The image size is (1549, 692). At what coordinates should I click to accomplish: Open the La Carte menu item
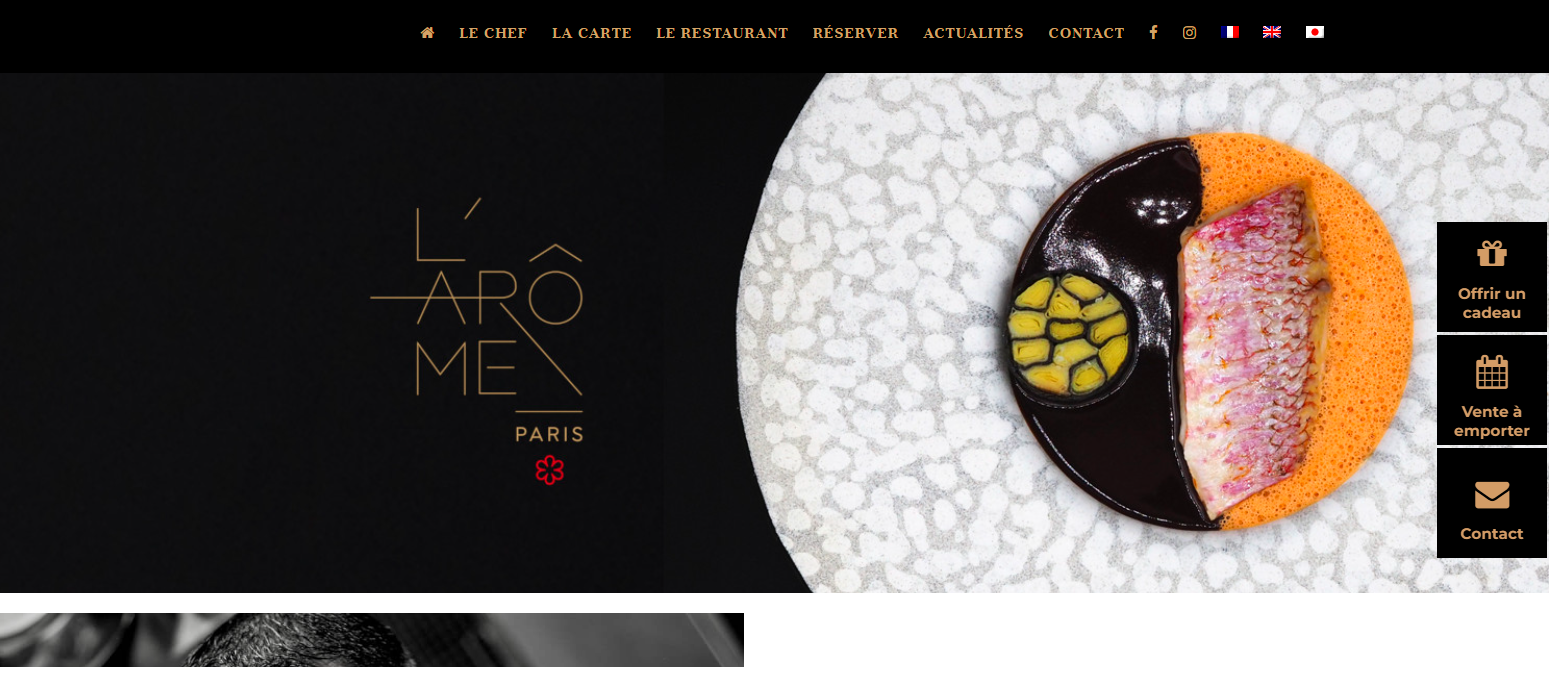(592, 33)
